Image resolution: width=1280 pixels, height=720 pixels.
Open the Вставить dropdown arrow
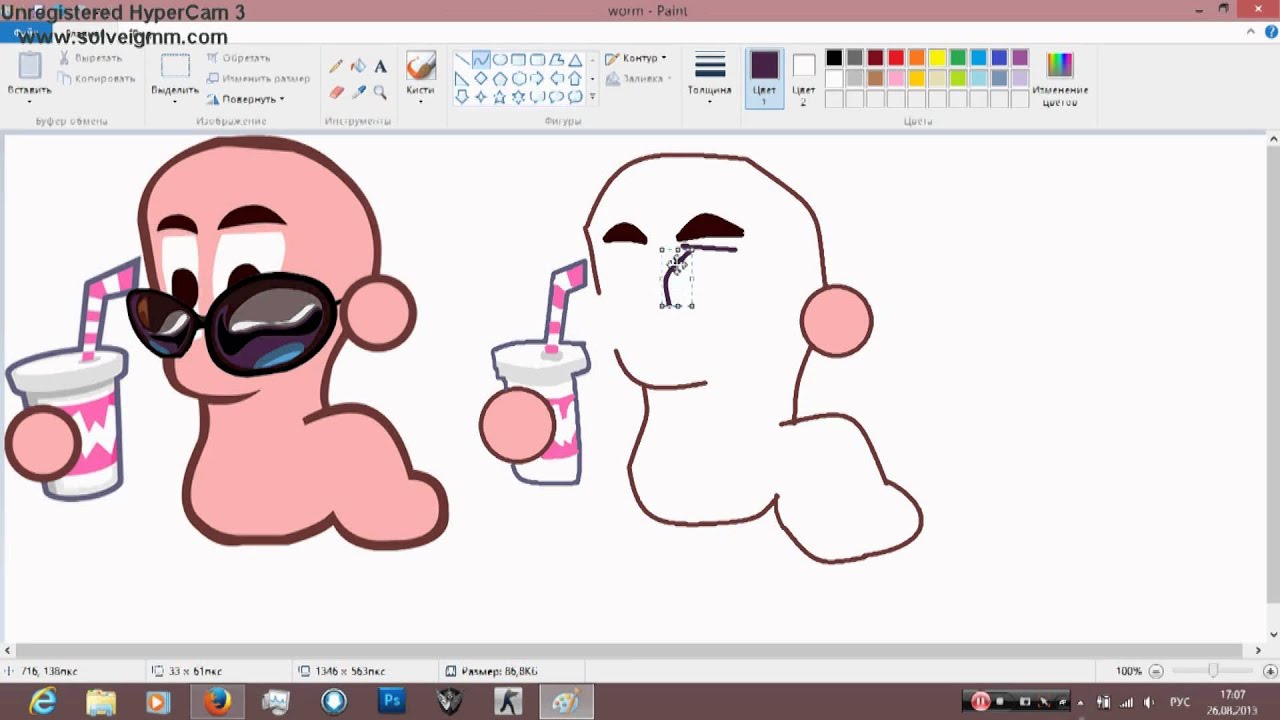coord(29,101)
